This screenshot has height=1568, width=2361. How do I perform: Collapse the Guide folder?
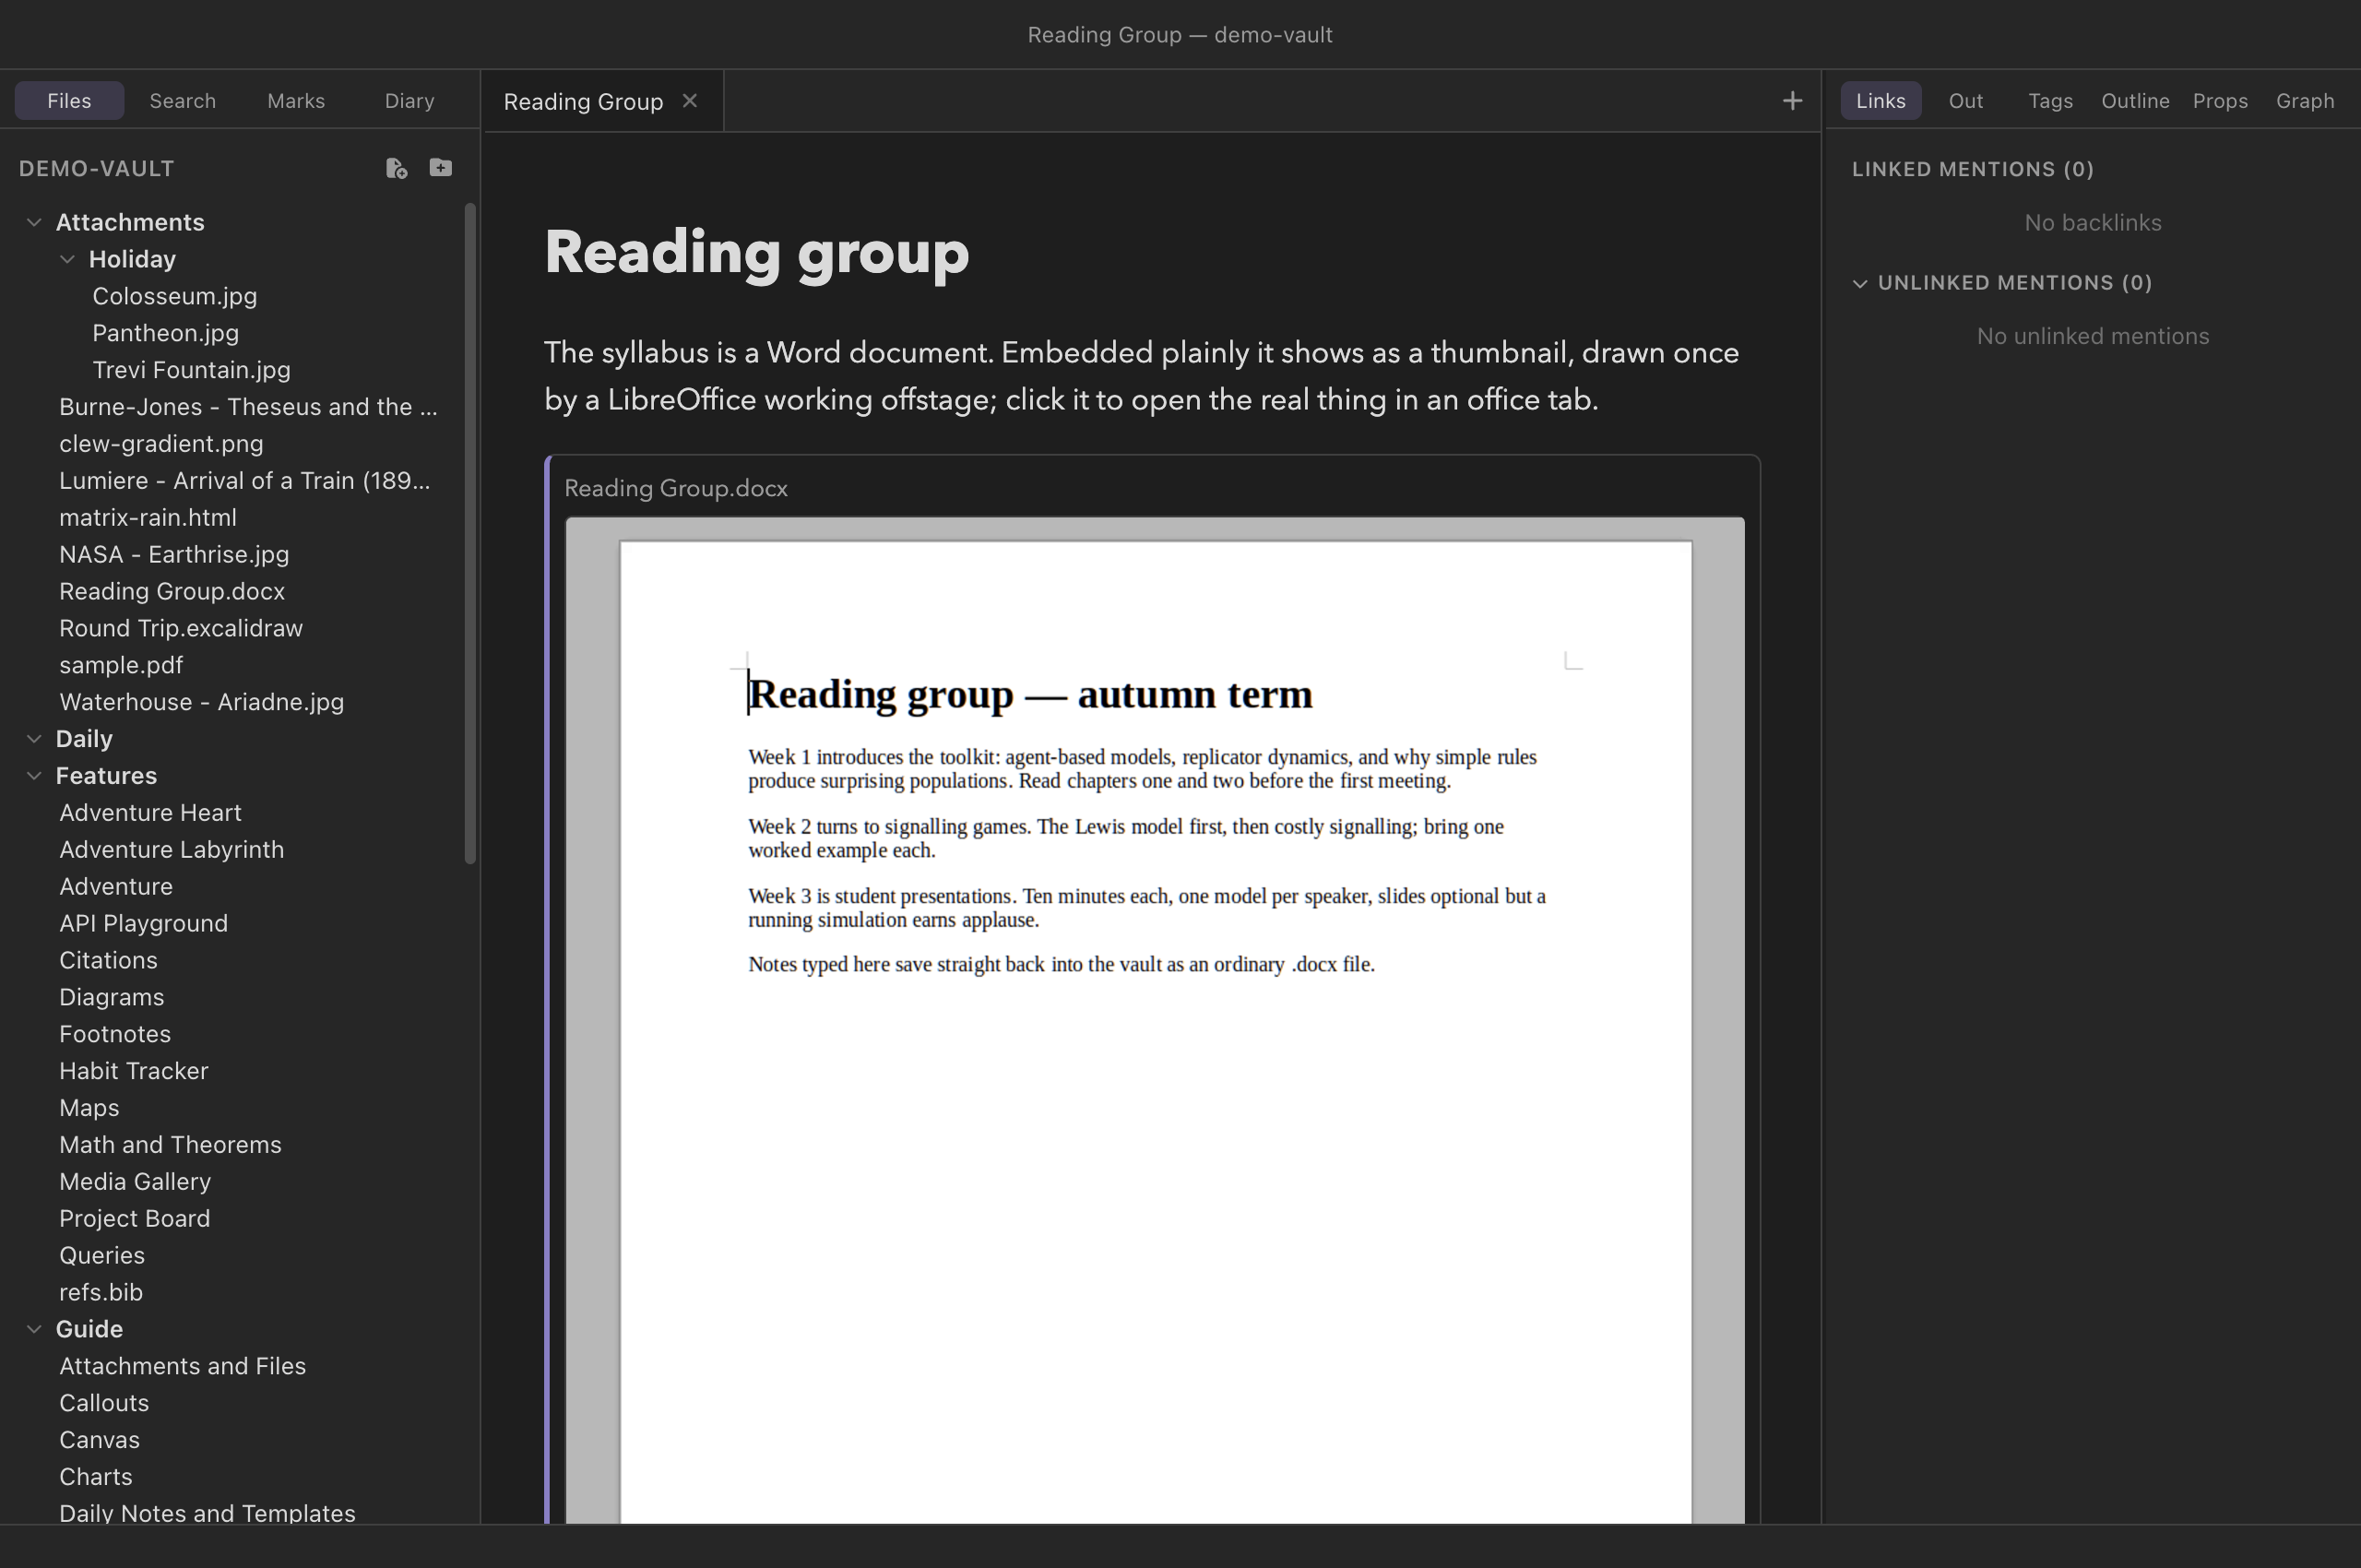coord(34,1329)
